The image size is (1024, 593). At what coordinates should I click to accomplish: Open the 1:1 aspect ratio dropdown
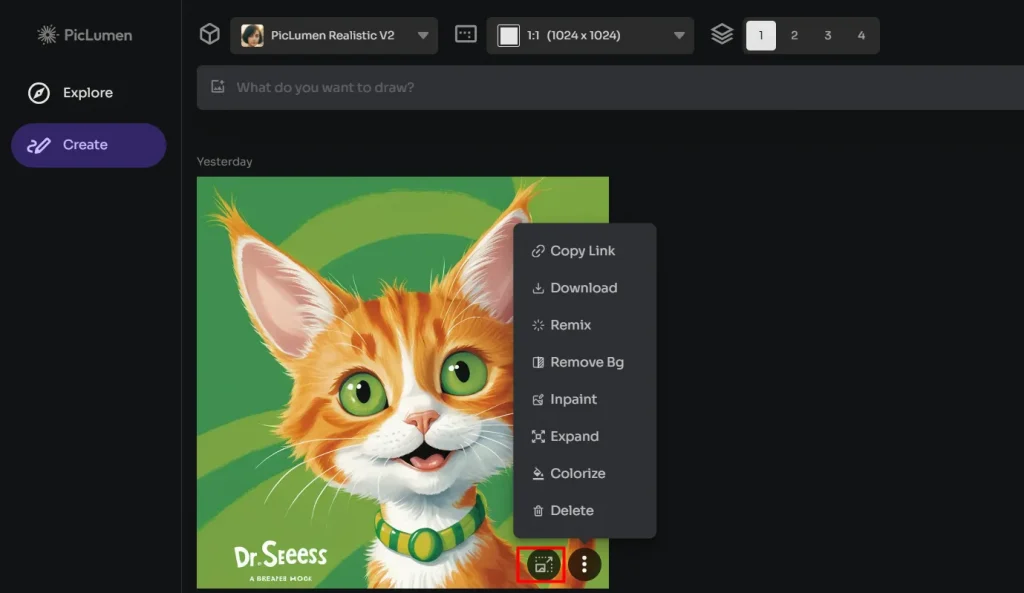(x=590, y=34)
